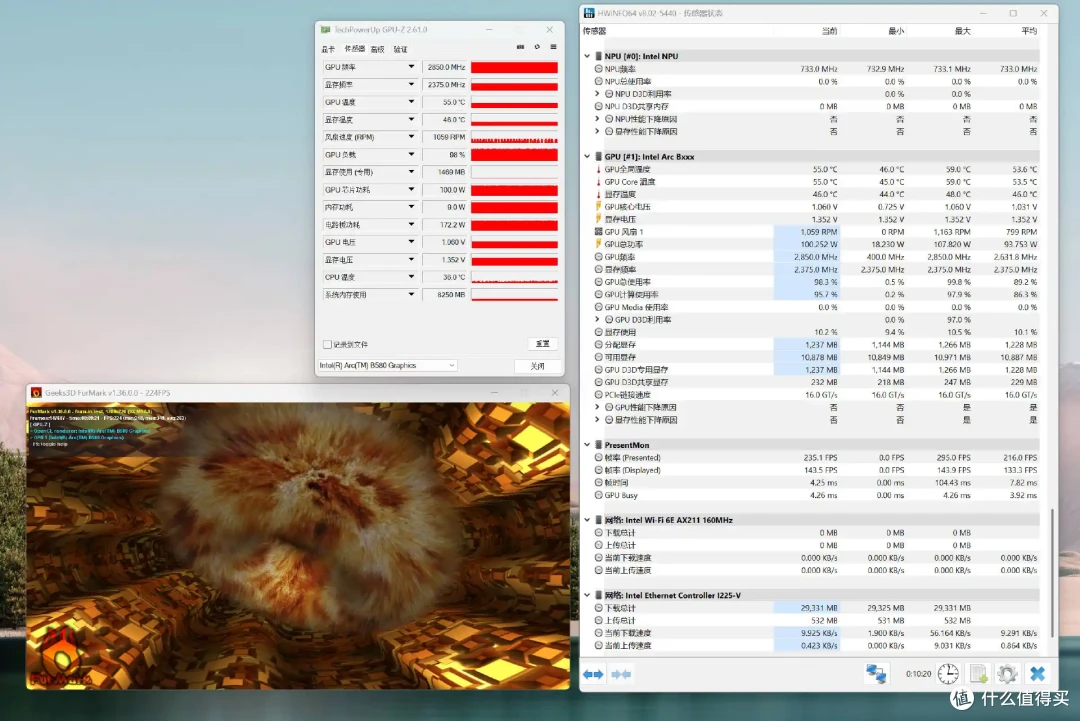
Task: Click the 最小 column header in HWiNFO
Action: click(x=896, y=31)
